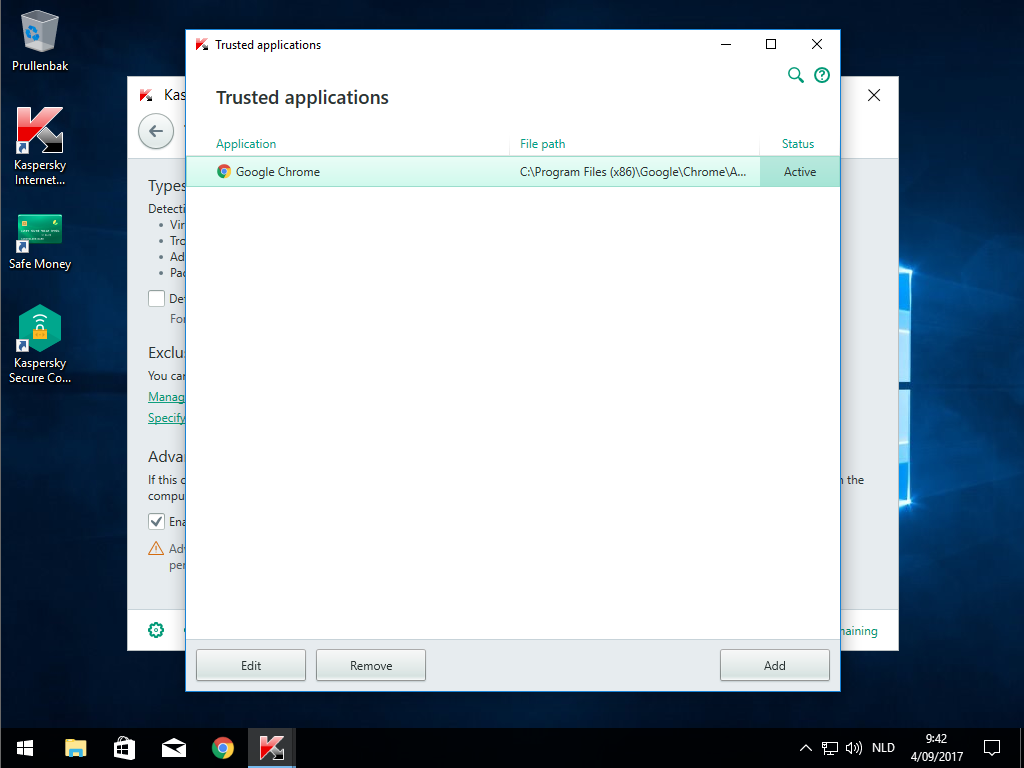
Task: Open the Specify trusted applications link
Action: pyautogui.click(x=167, y=418)
